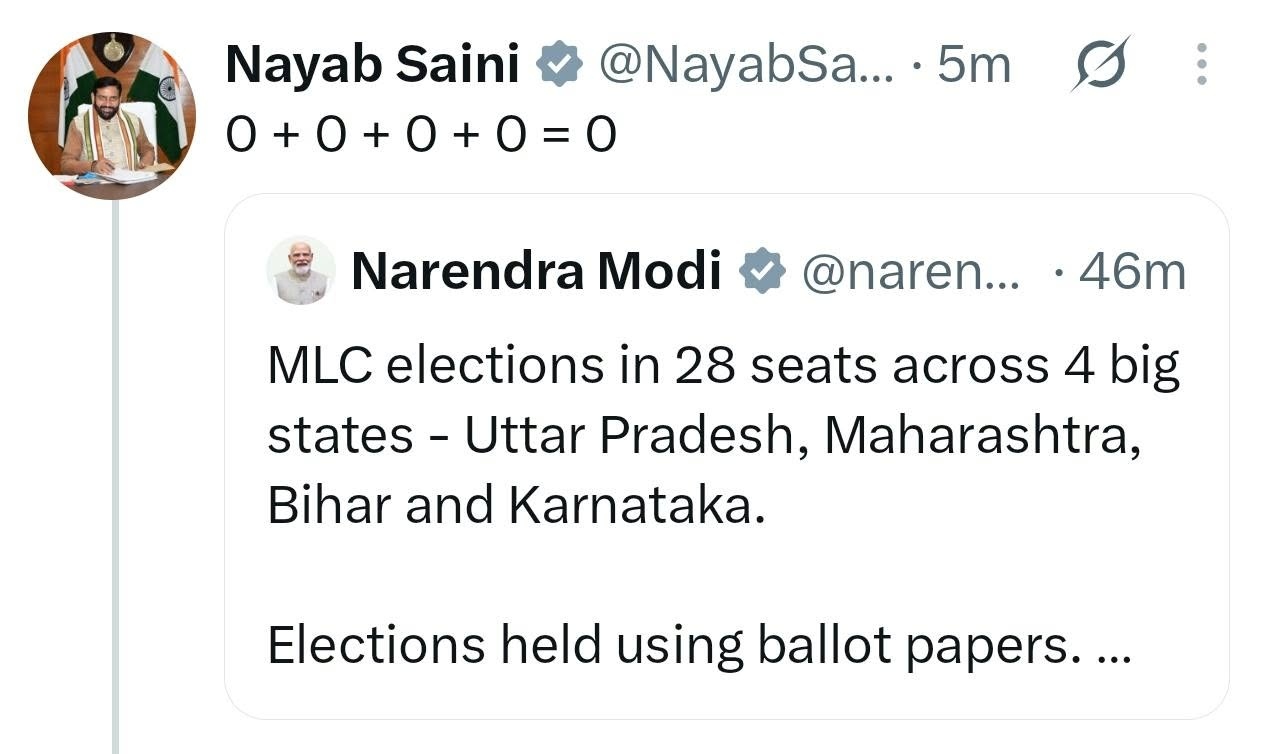Click the Grok slash-circle icon

pos(1100,65)
